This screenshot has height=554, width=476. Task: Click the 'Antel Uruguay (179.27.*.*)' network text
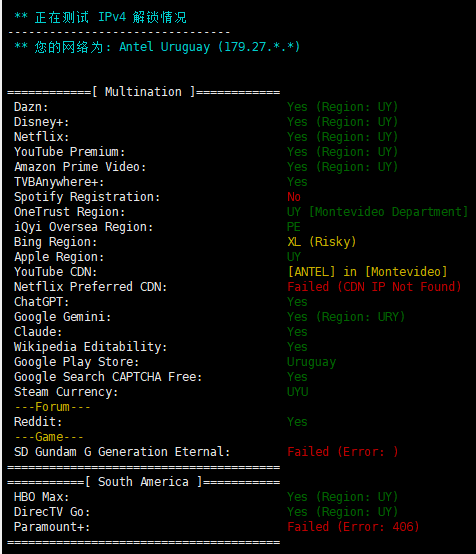click(210, 47)
